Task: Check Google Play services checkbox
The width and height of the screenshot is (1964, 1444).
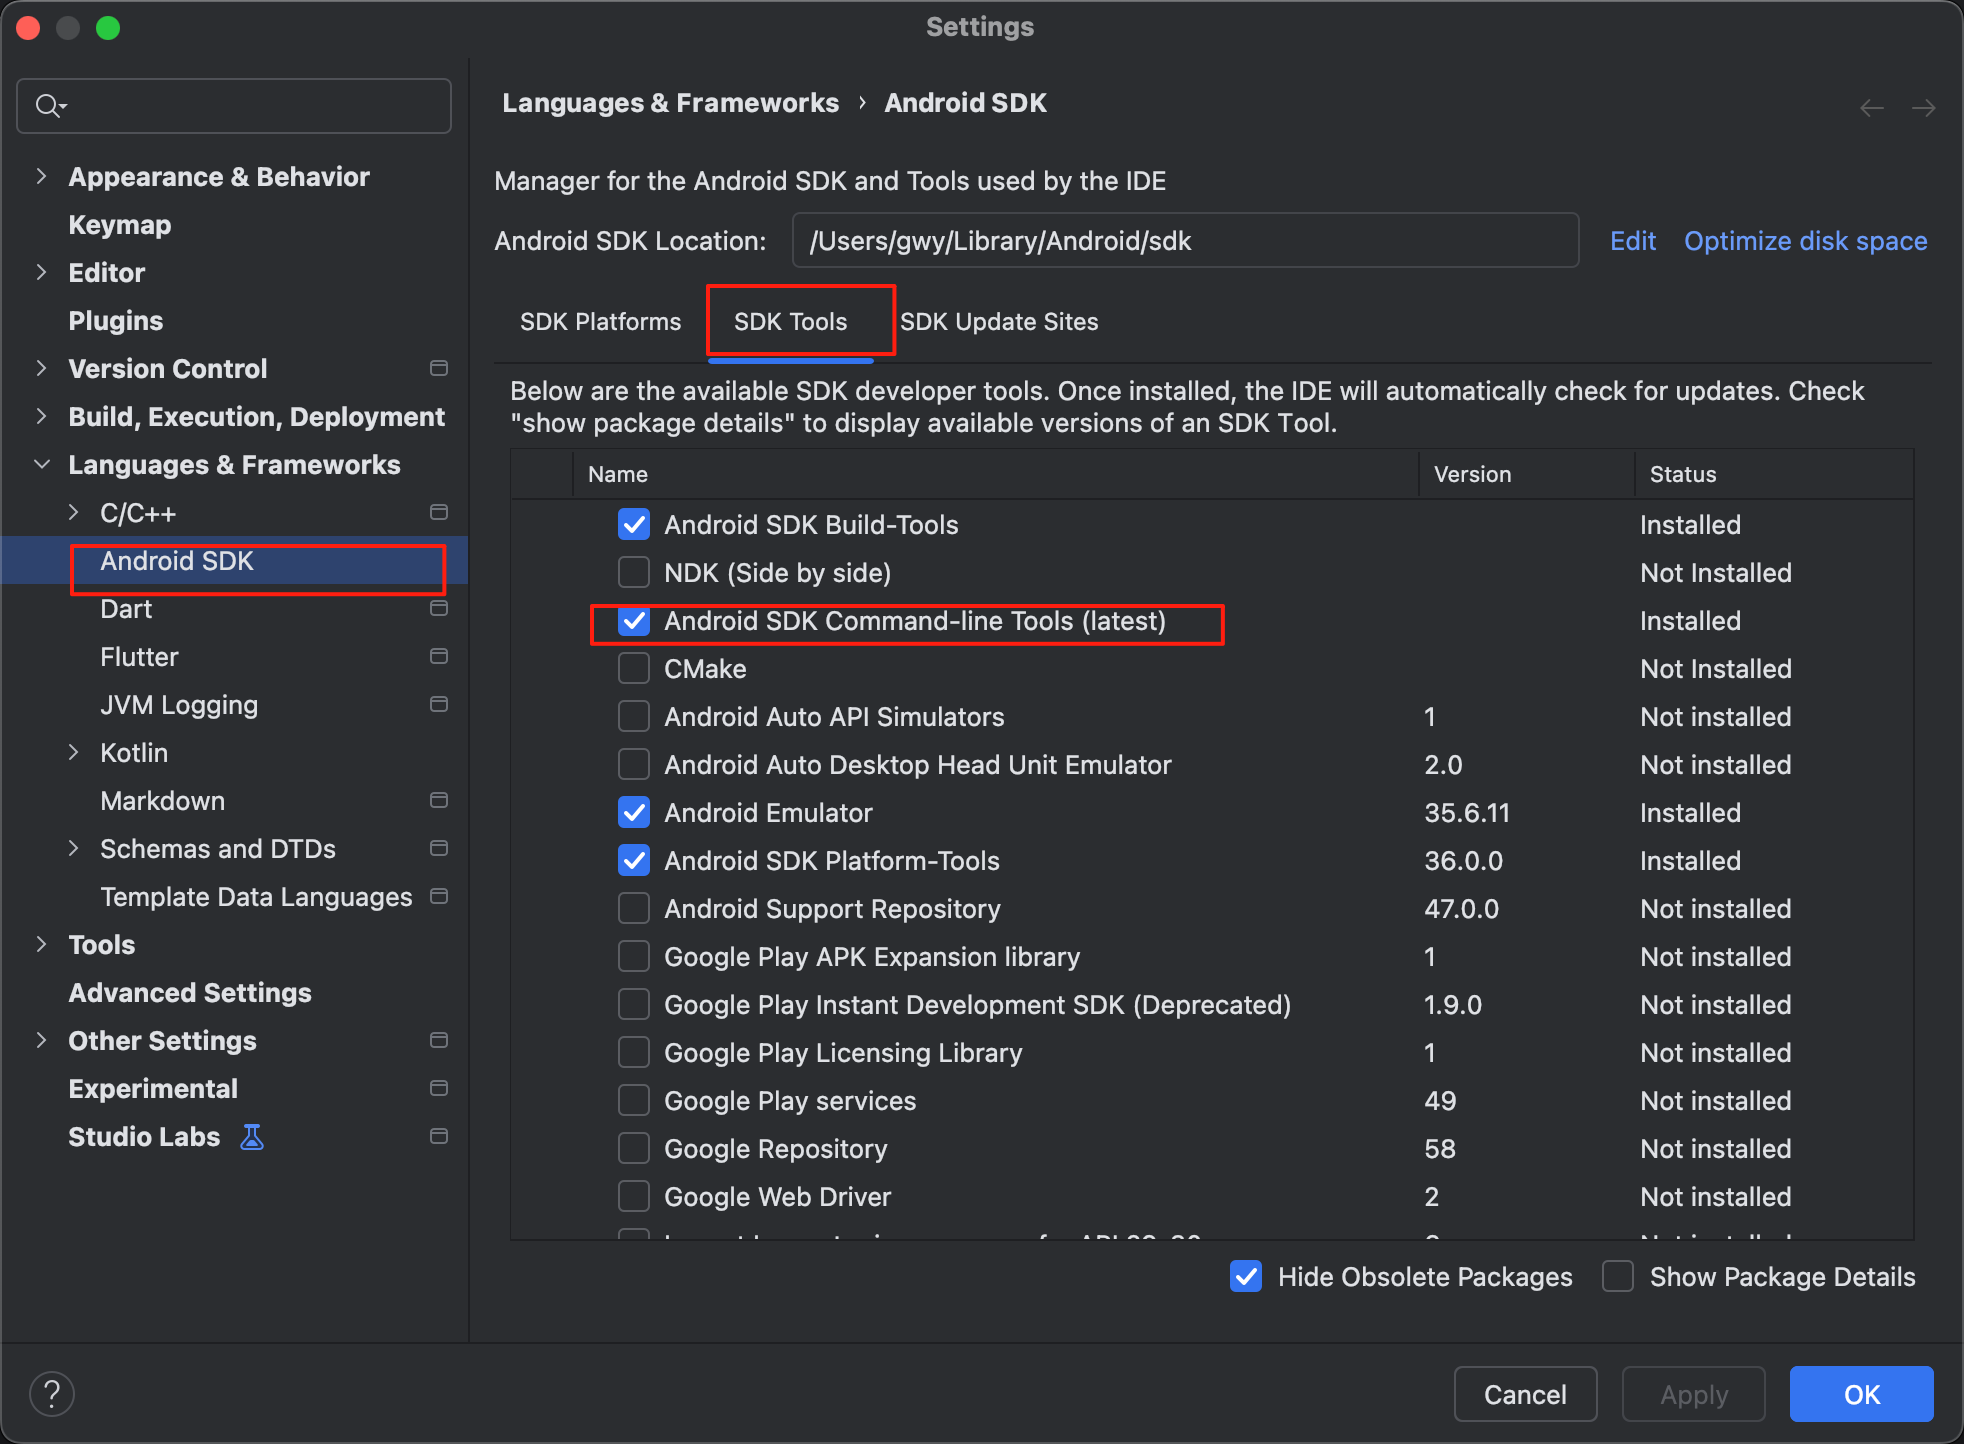Action: [634, 1100]
